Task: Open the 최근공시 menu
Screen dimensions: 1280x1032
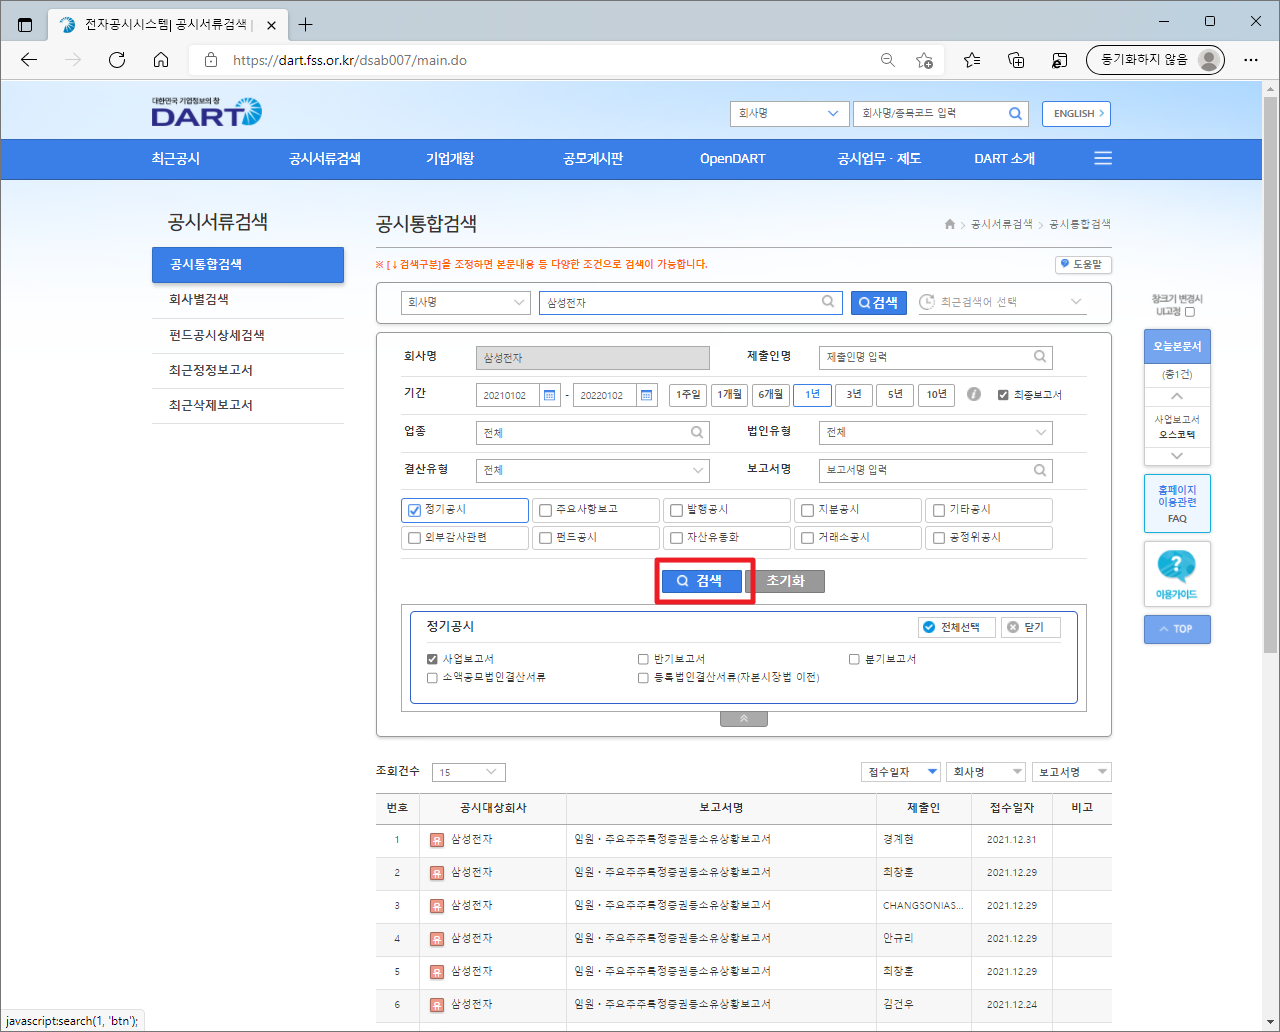Action: coord(176,159)
